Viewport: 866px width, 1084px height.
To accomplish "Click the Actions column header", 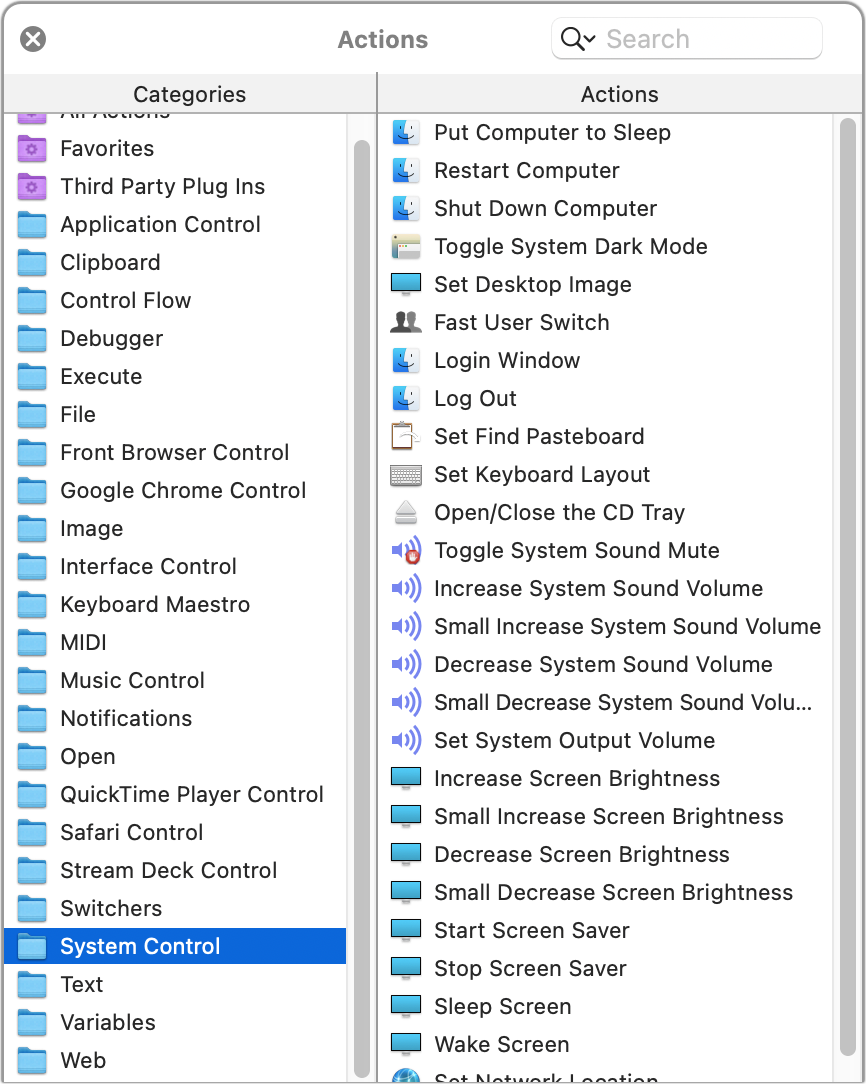I will 620,94.
